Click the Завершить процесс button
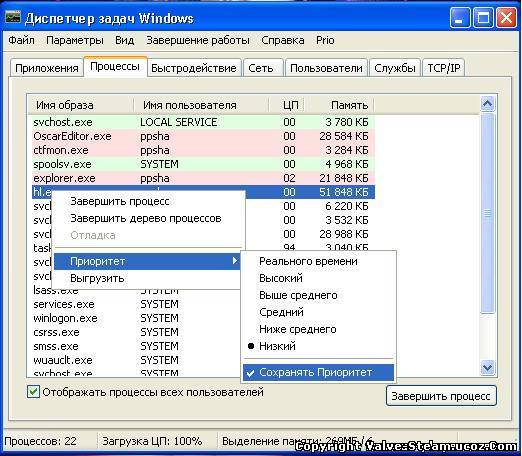 [441, 396]
